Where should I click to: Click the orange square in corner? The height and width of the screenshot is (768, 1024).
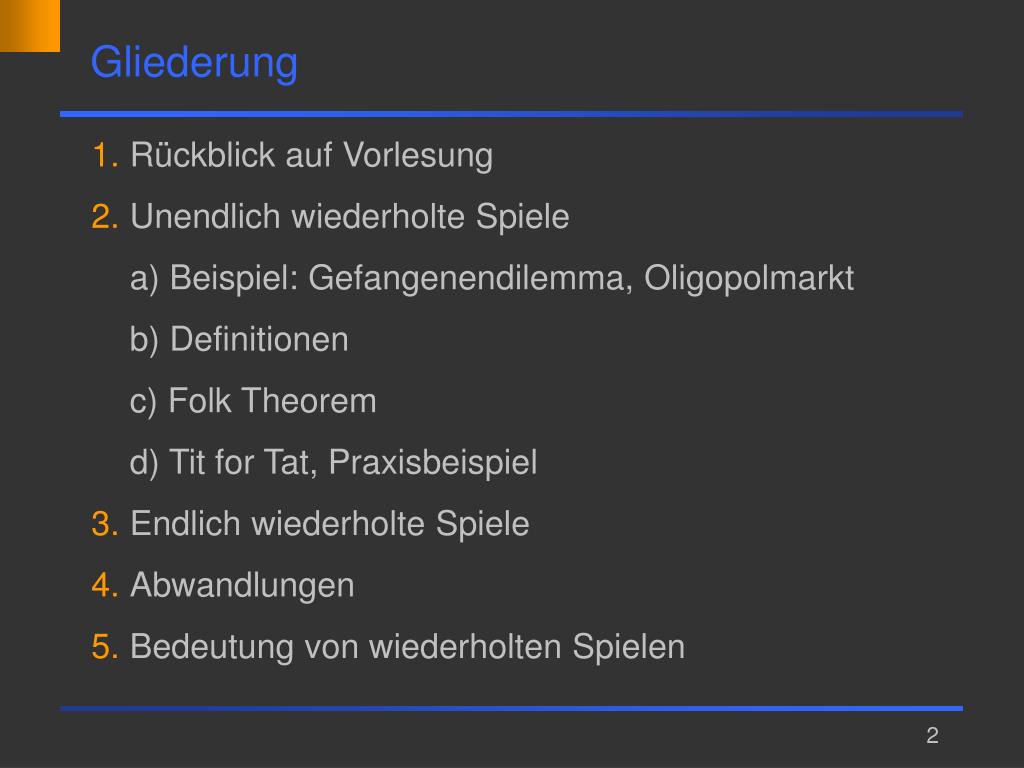coord(30,25)
